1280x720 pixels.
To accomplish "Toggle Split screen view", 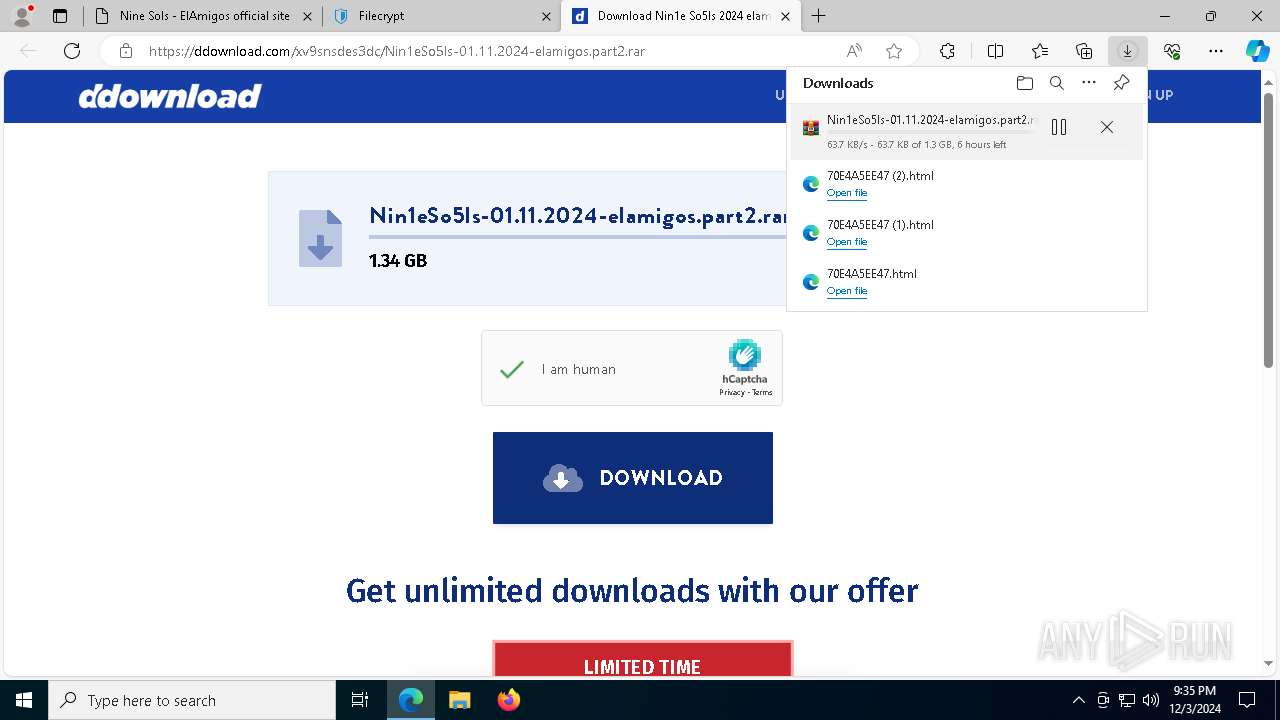I will [x=995, y=51].
